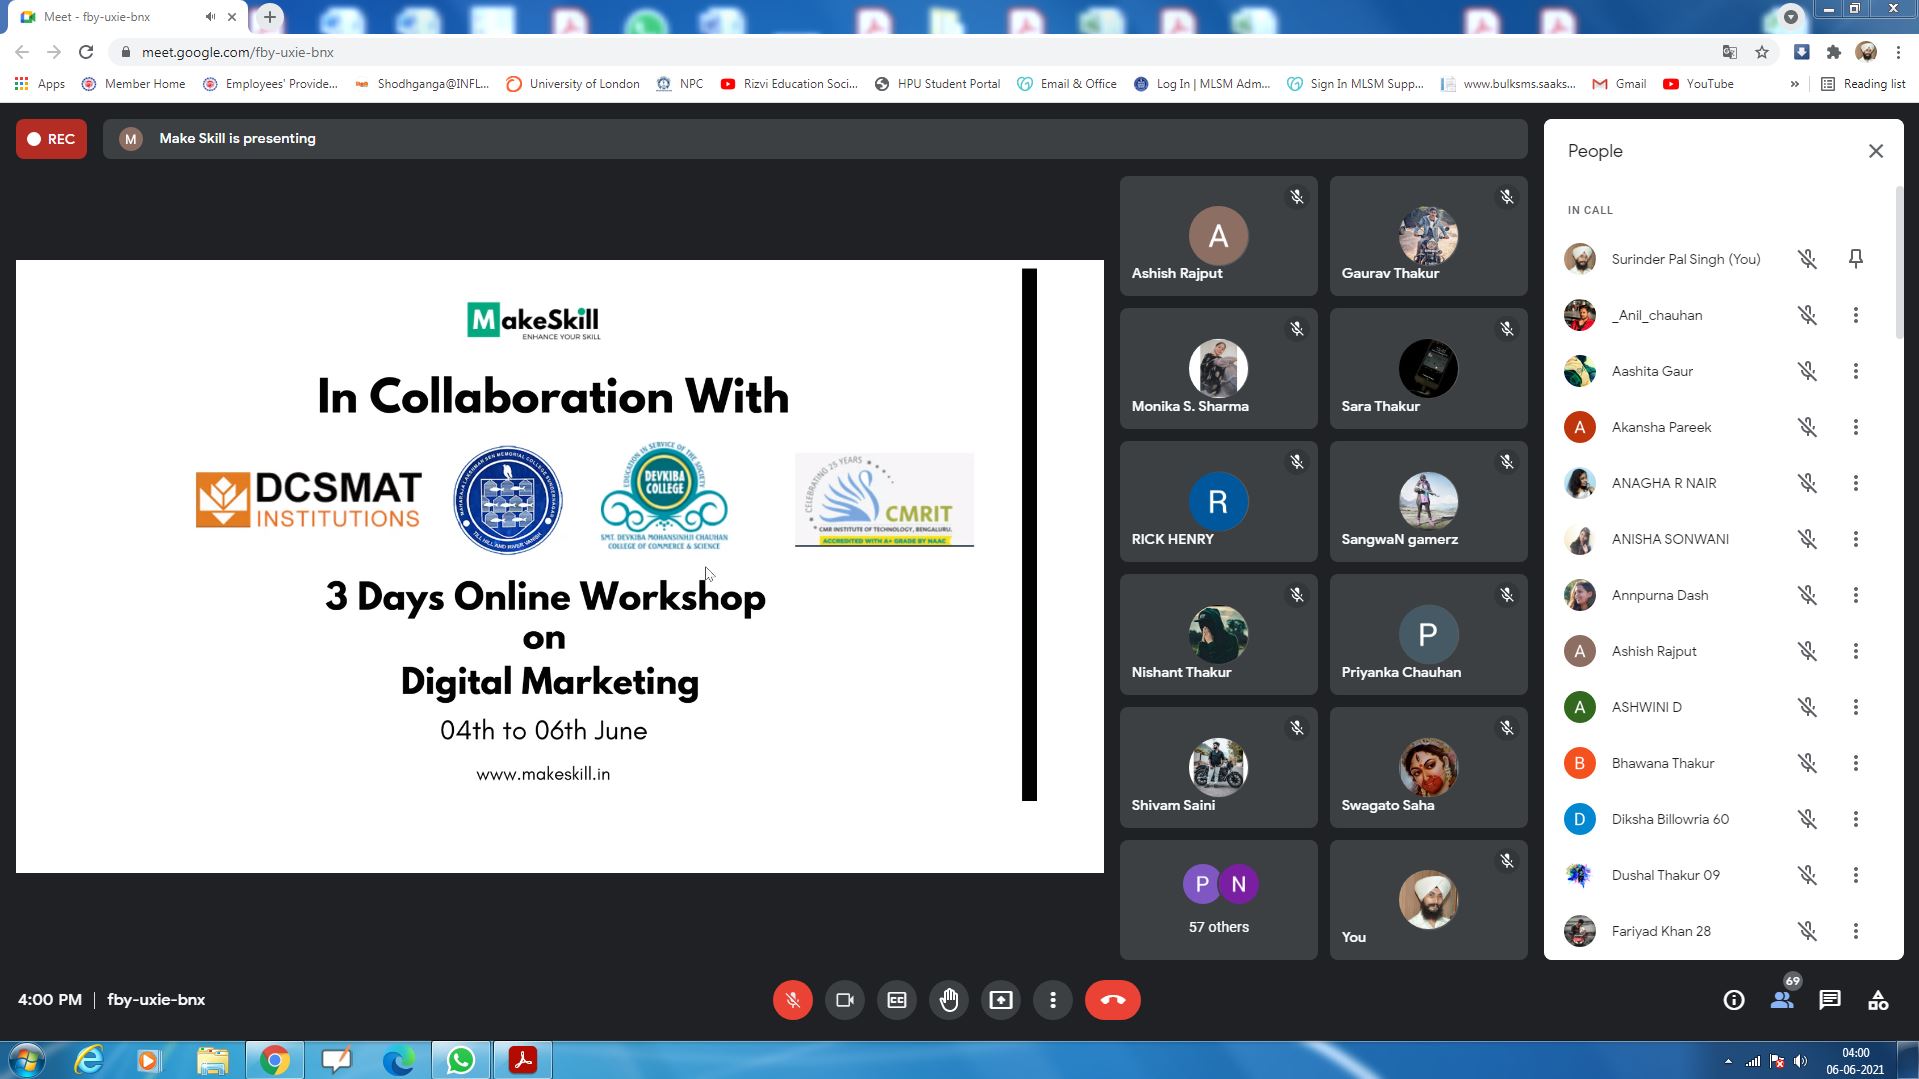Open Edge browser from taskbar
The height and width of the screenshot is (1079, 1919).
point(398,1060)
